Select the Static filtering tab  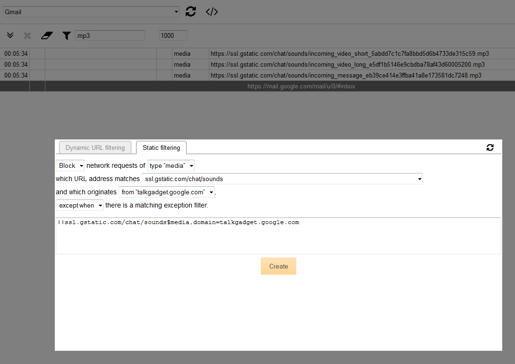coord(161,148)
